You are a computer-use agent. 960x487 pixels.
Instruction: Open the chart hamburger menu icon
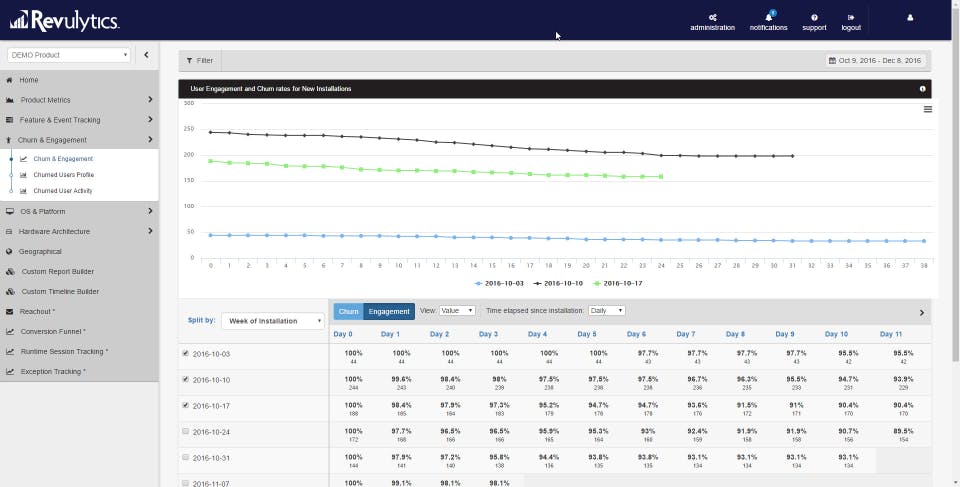(928, 109)
